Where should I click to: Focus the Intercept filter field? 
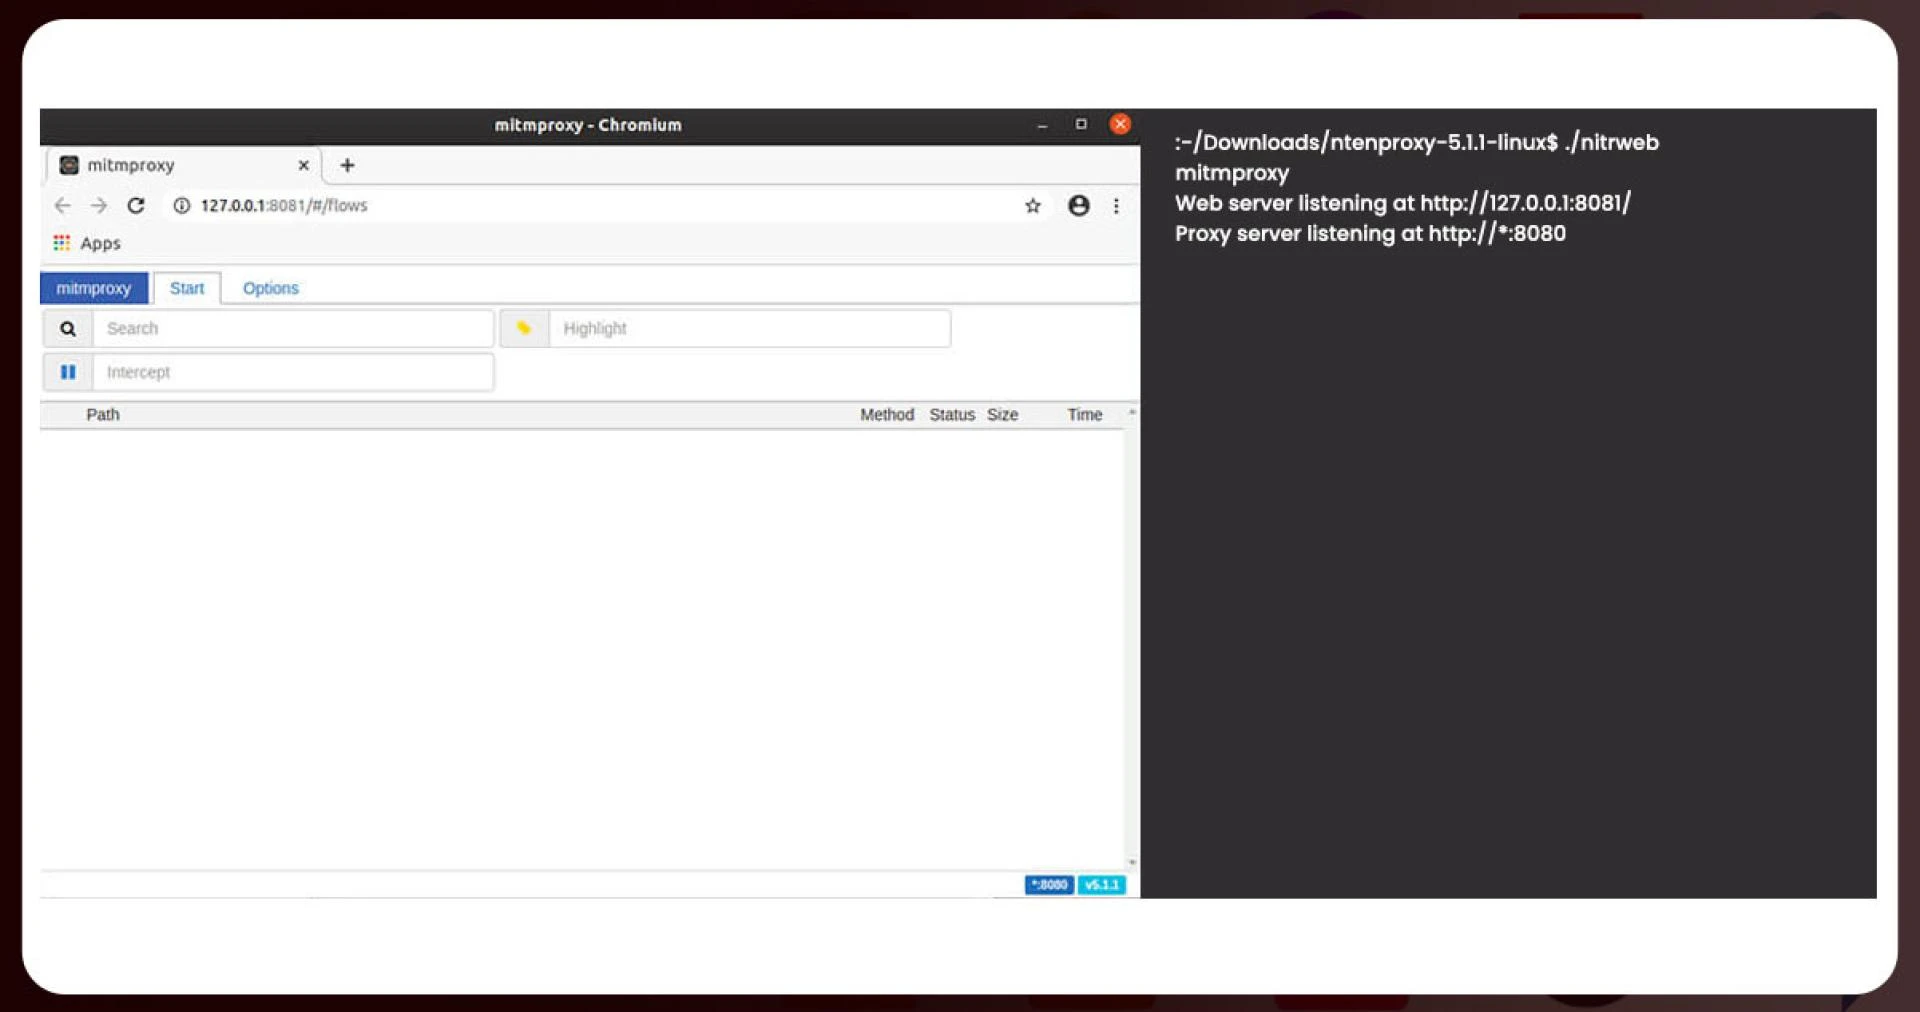tap(293, 372)
